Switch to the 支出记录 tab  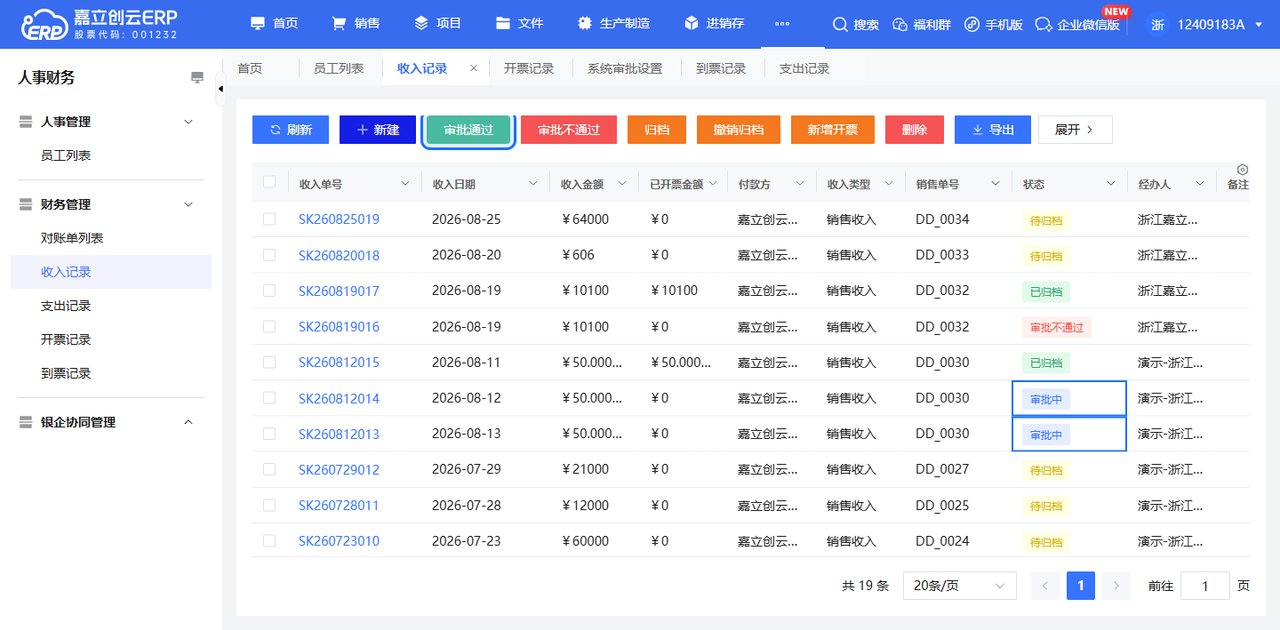tap(804, 68)
